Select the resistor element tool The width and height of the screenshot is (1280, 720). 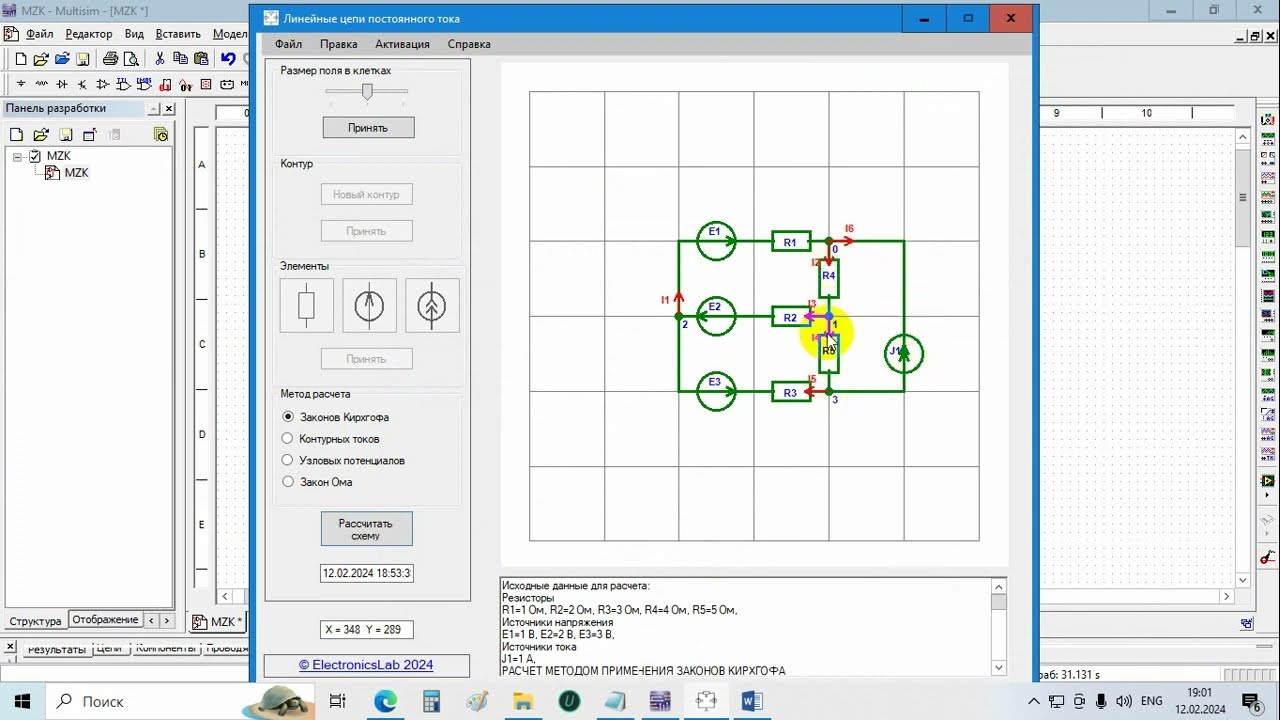pos(307,306)
